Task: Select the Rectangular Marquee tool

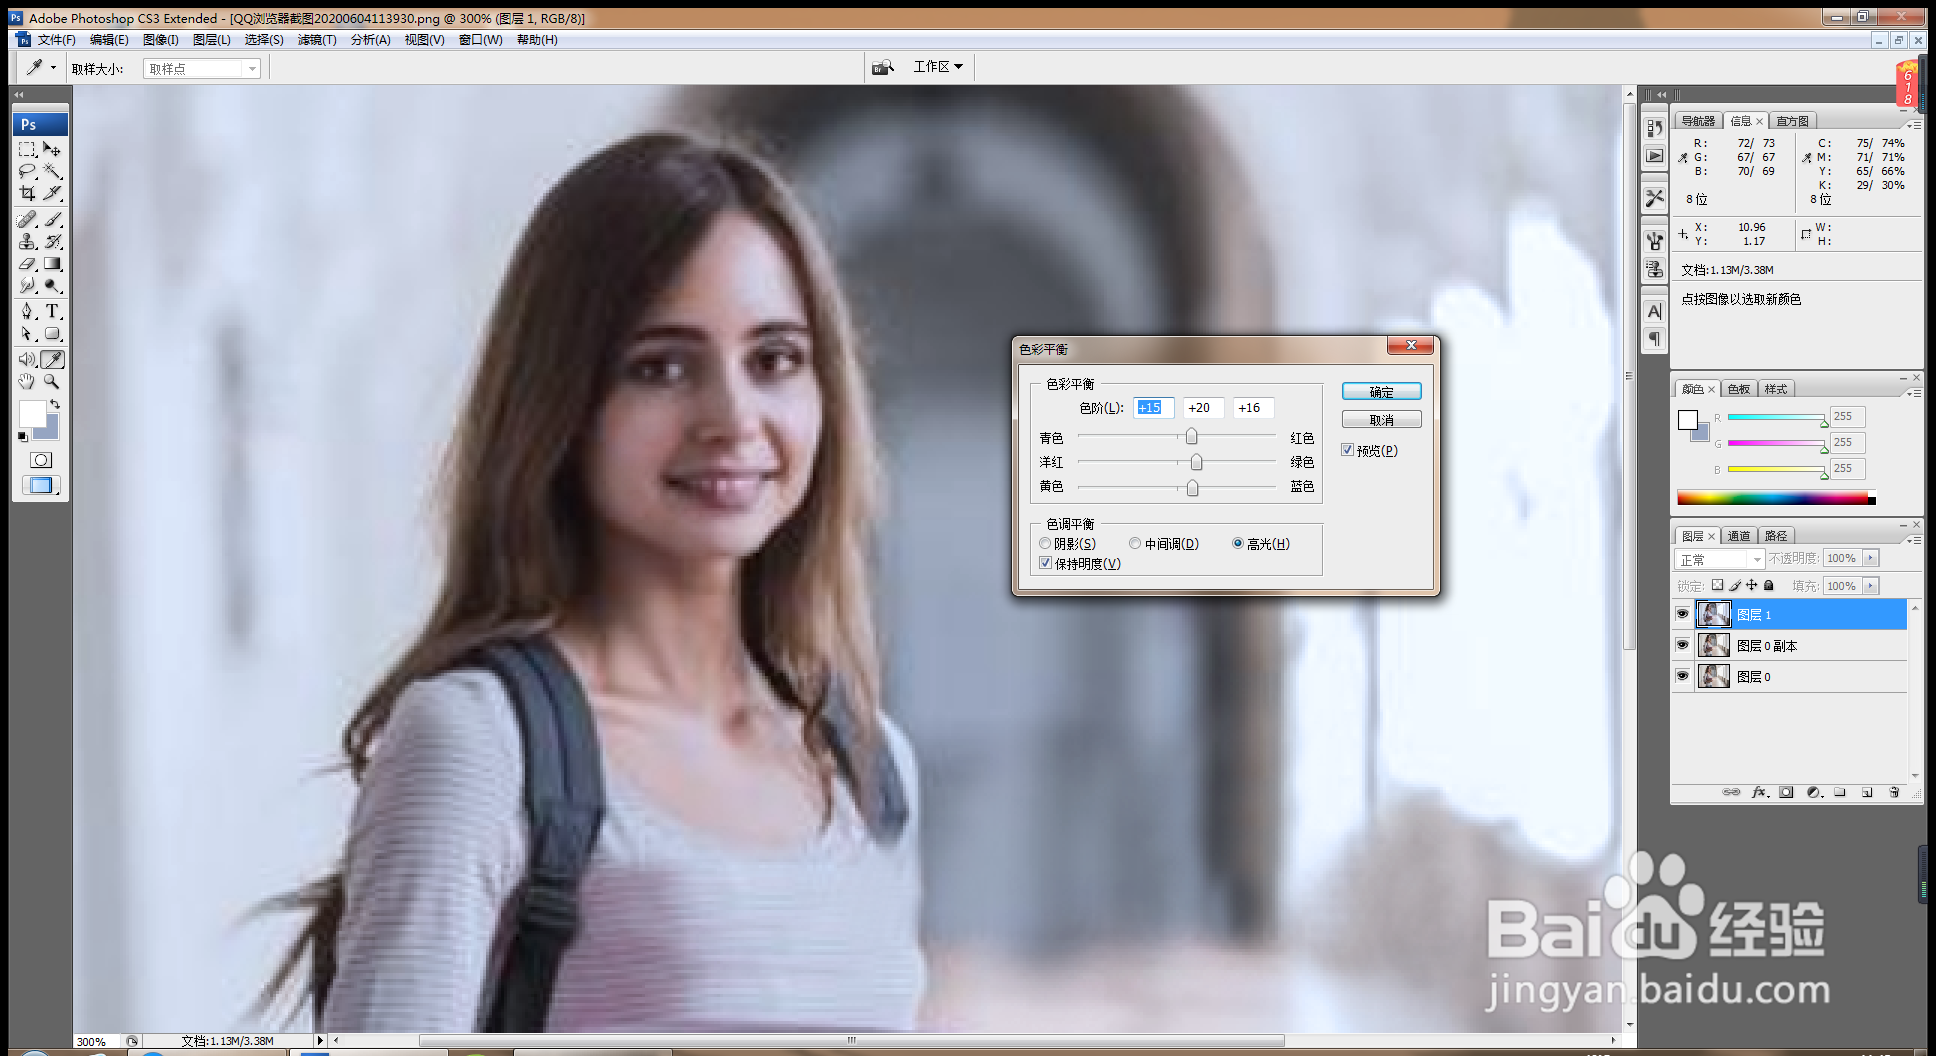Action: pyautogui.click(x=27, y=150)
